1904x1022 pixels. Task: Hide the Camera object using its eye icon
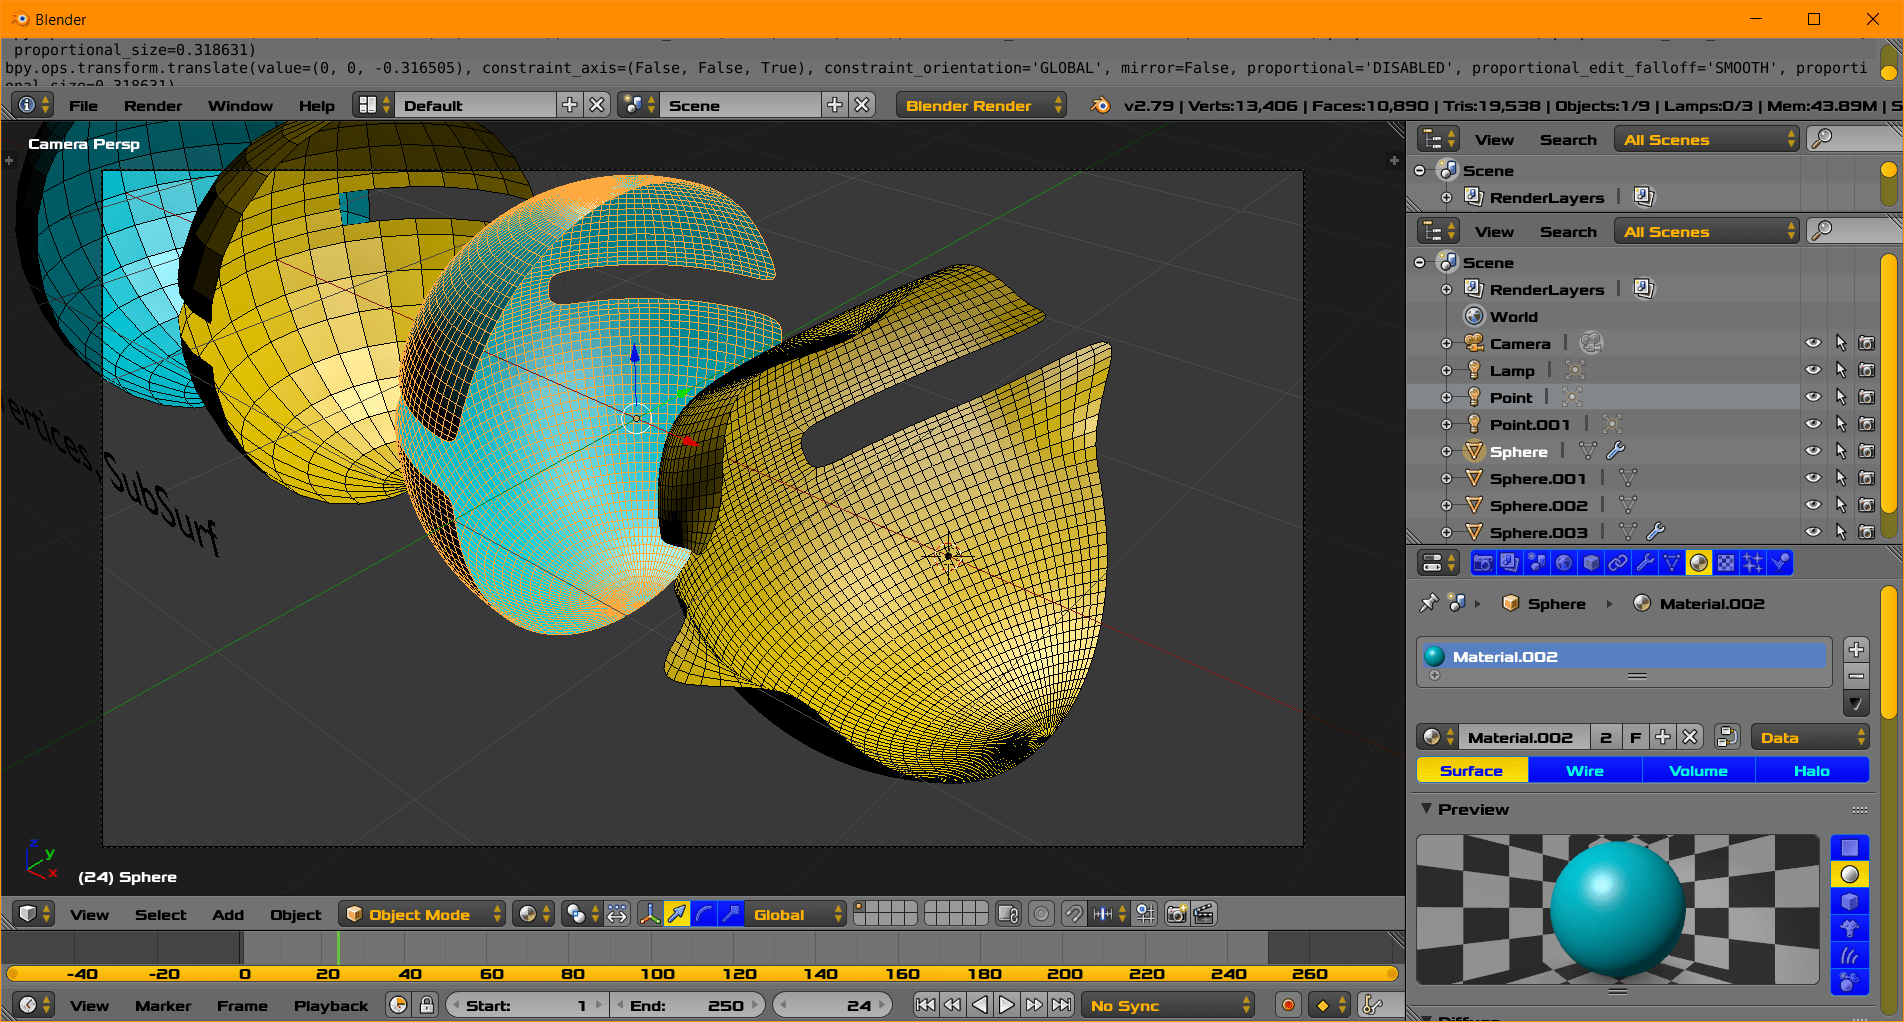pyautogui.click(x=1813, y=343)
